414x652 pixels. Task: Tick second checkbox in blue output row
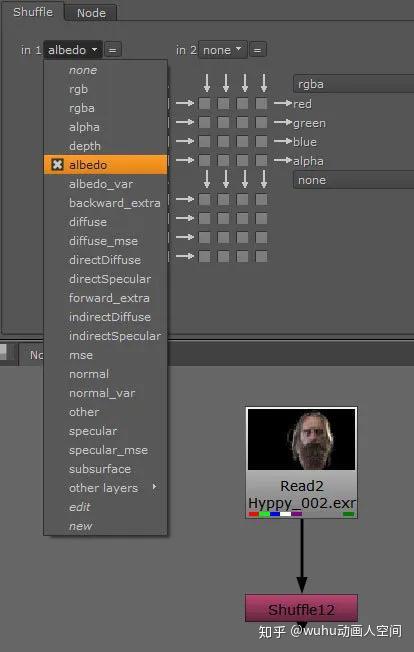point(224,141)
